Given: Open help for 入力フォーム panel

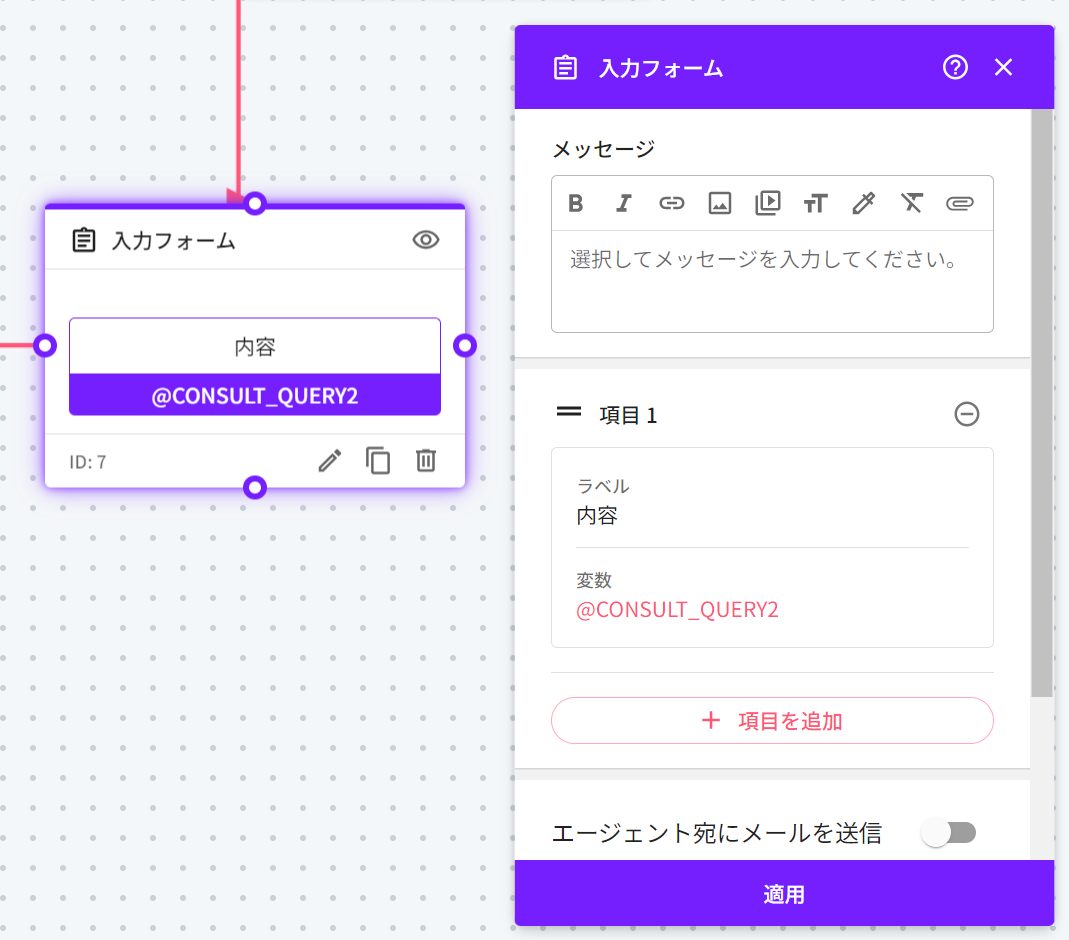Looking at the screenshot, I should 955,68.
